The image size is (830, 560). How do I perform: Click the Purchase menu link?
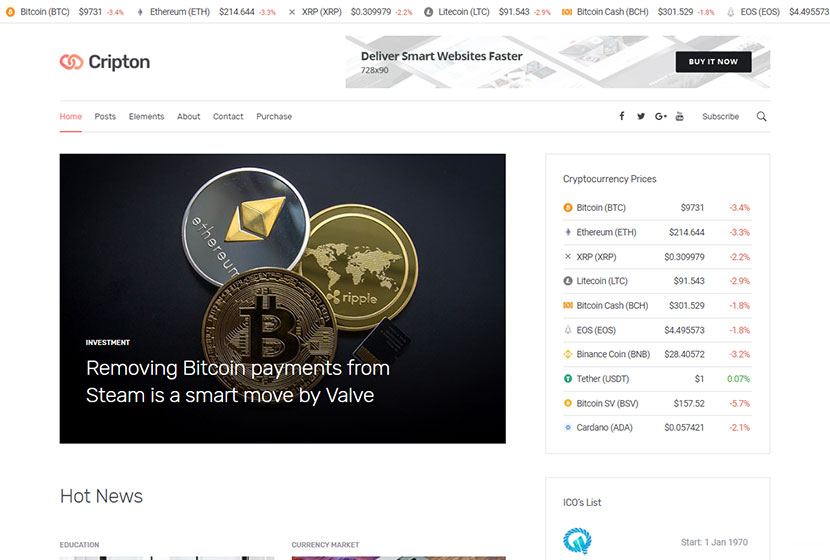coord(274,116)
